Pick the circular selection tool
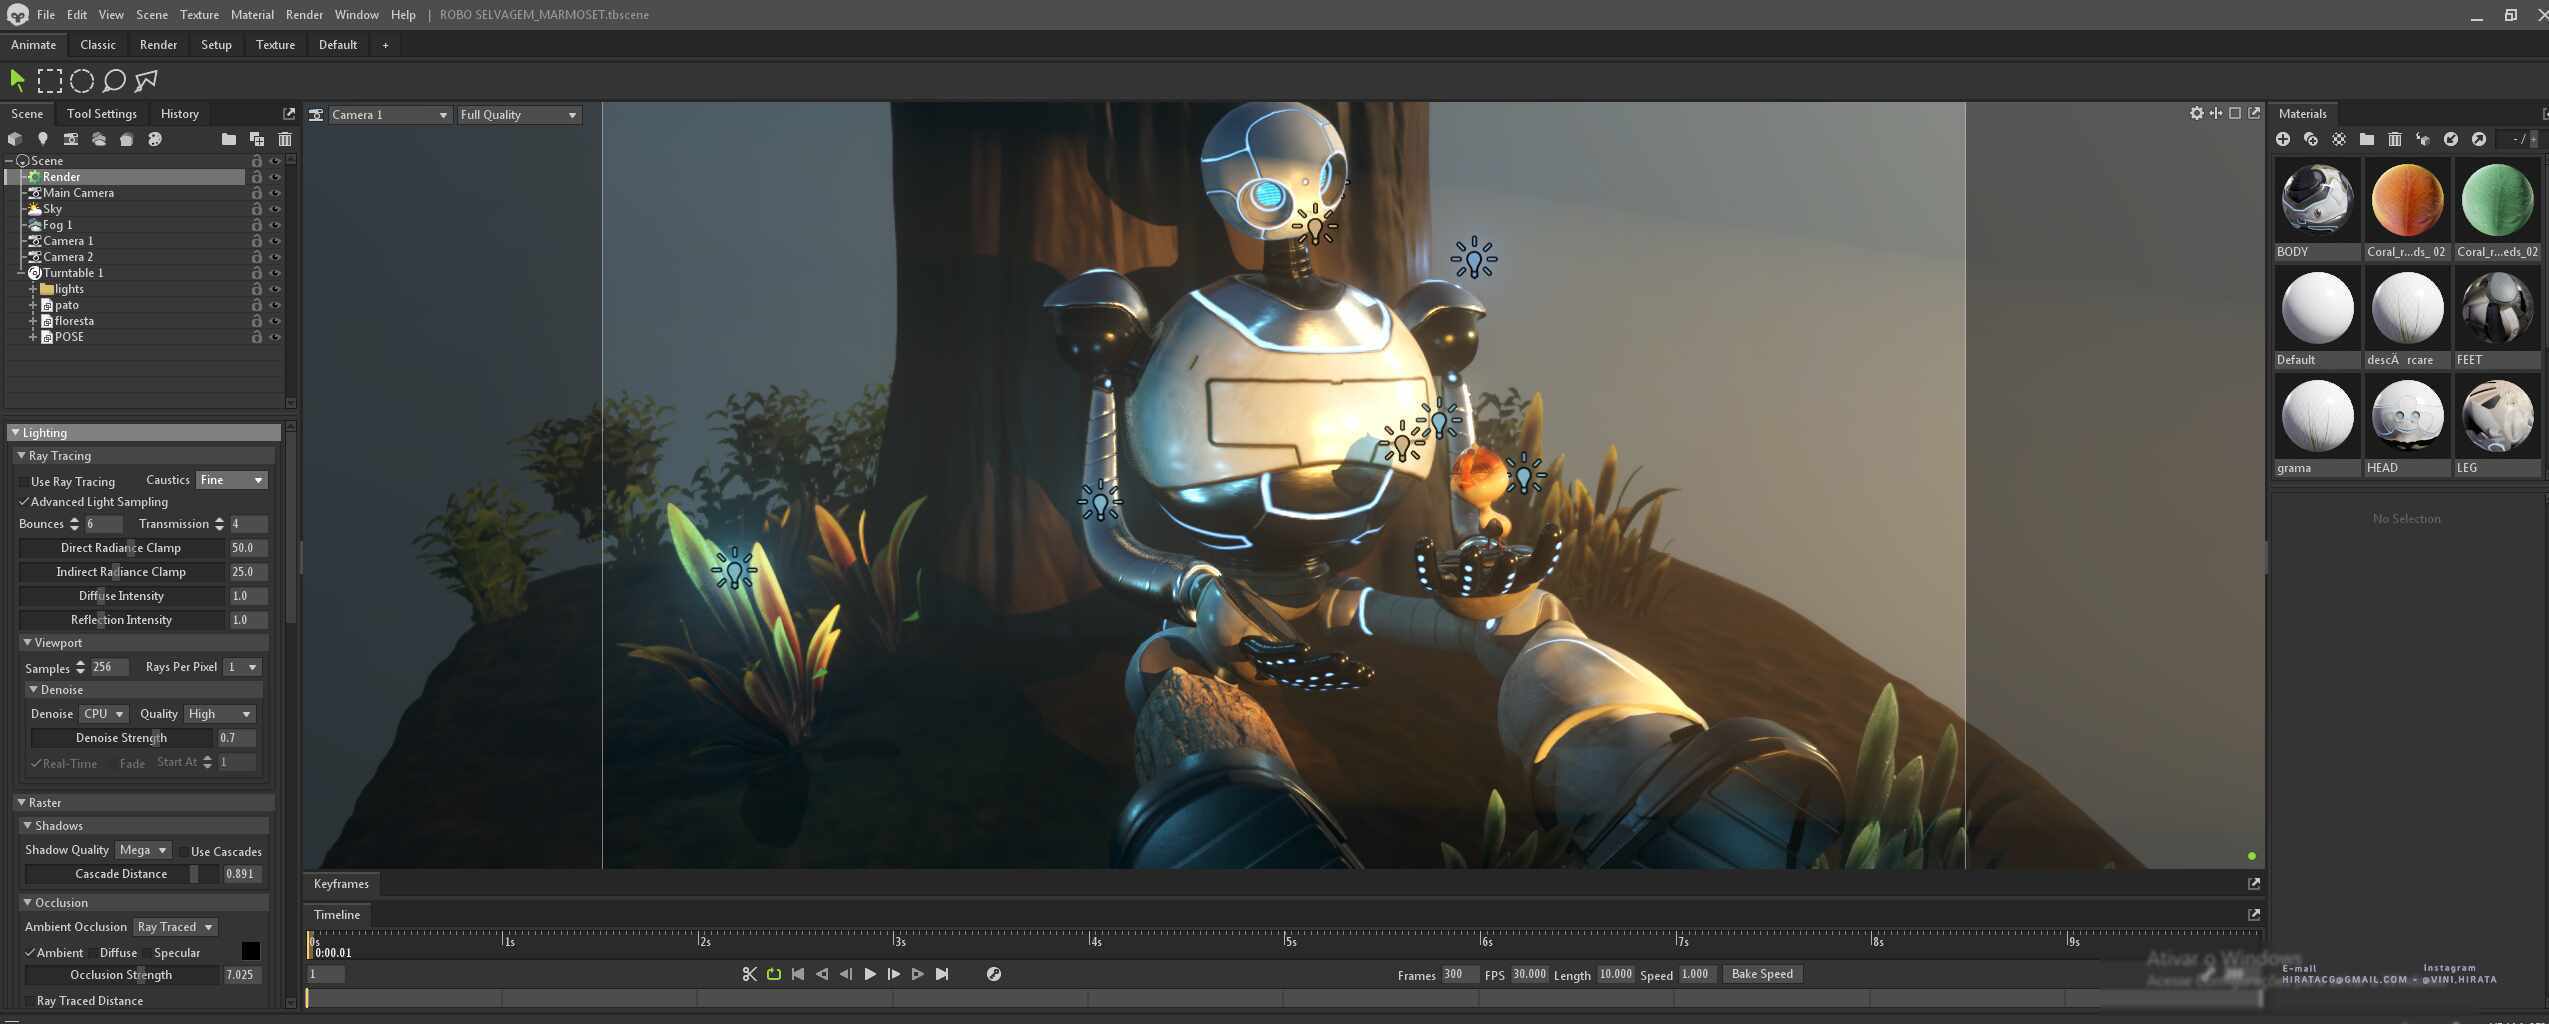This screenshot has height=1024, width=2549. (x=82, y=81)
